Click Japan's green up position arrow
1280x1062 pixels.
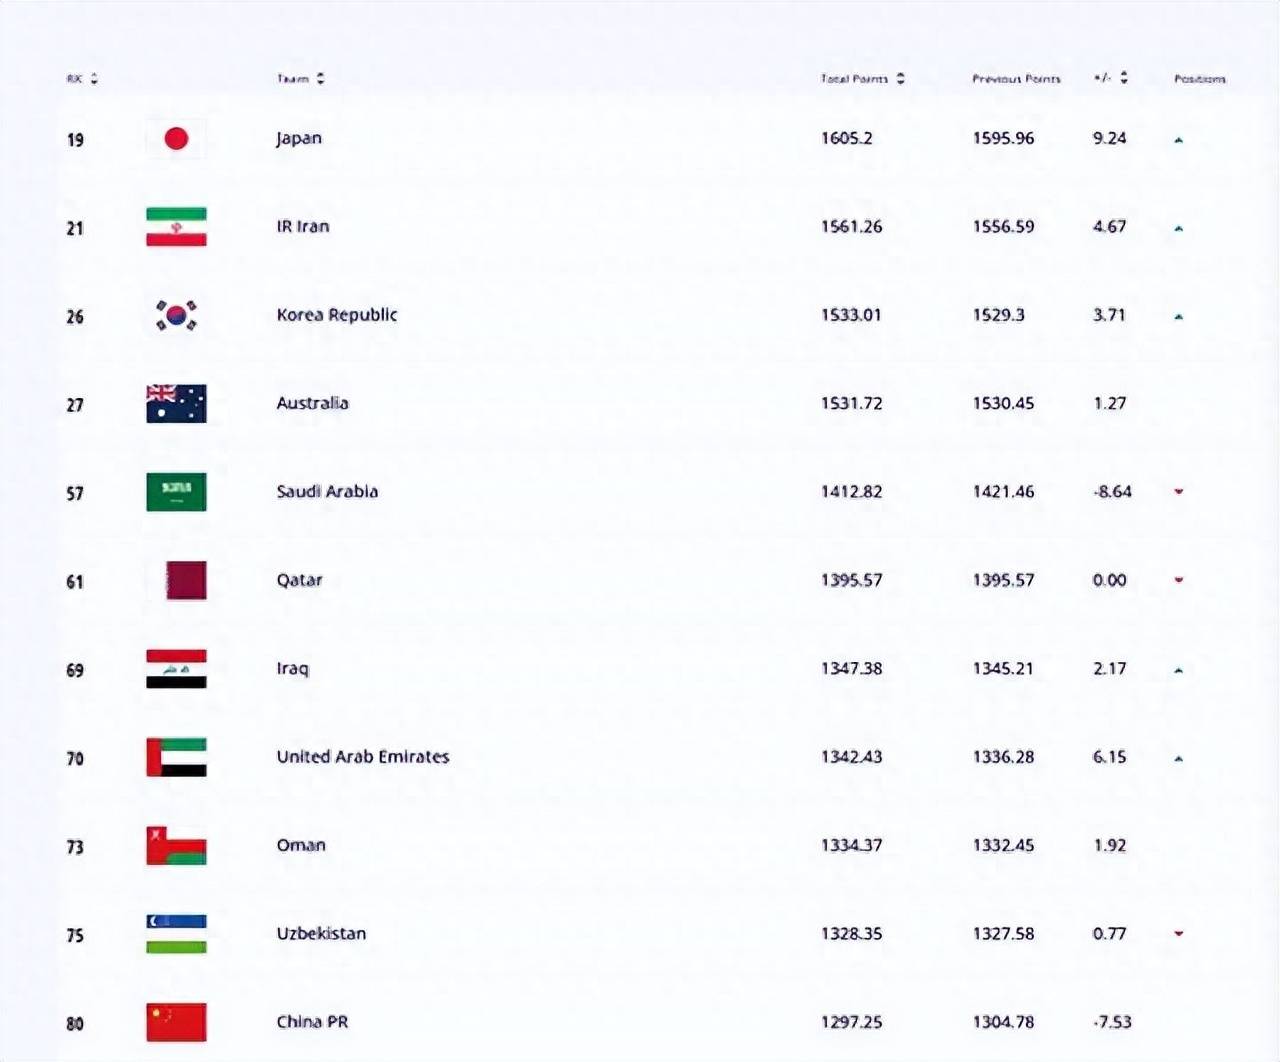(x=1179, y=140)
